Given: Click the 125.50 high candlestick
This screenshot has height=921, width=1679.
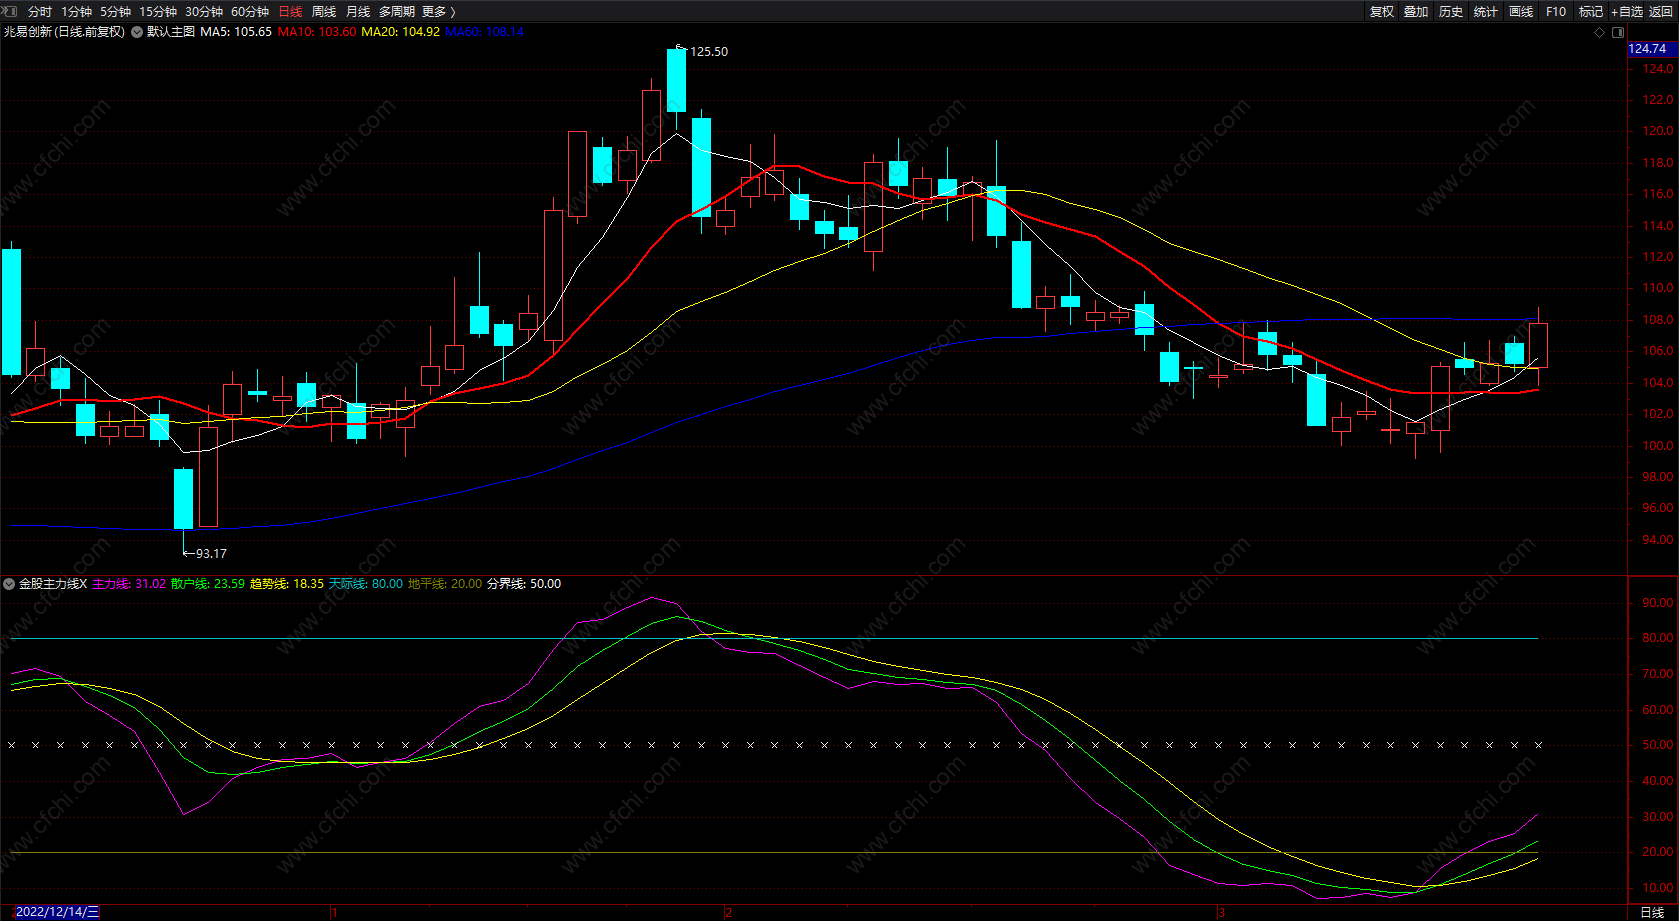Looking at the screenshot, I should 677,80.
